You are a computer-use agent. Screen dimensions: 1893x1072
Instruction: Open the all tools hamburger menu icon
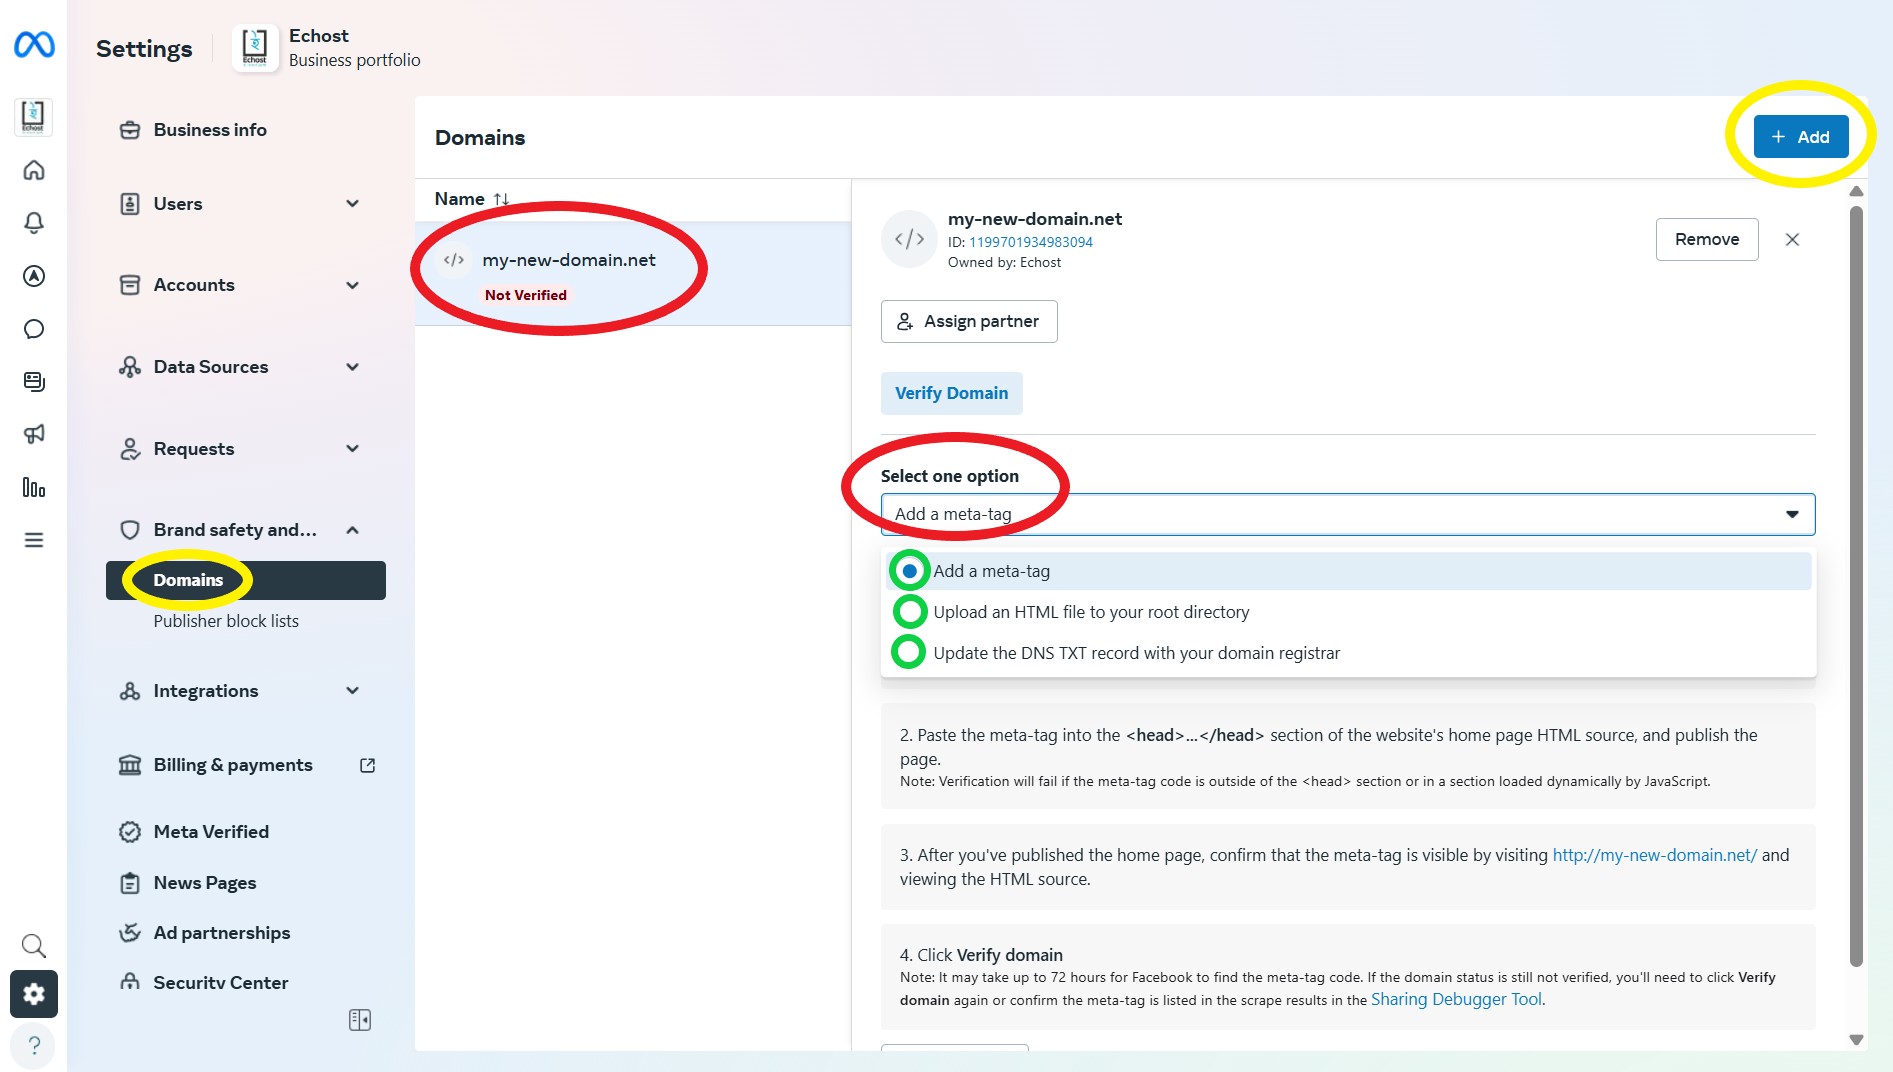pyautogui.click(x=34, y=540)
